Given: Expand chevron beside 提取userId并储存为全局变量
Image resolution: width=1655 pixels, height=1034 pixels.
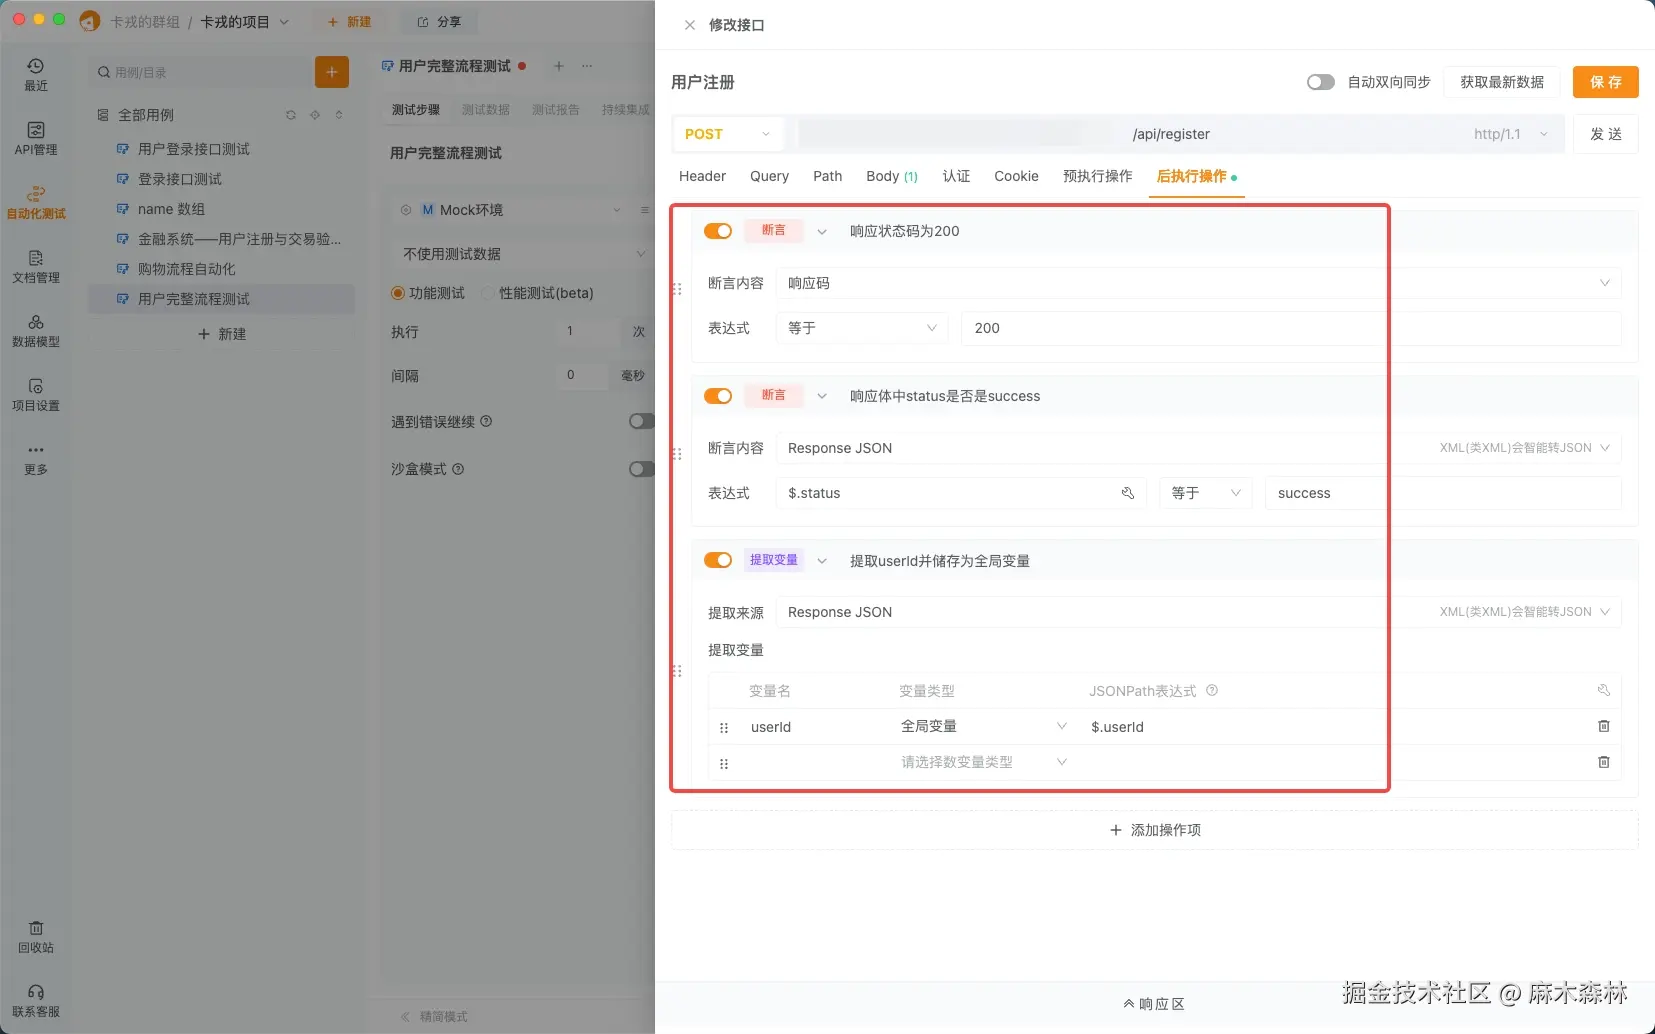Looking at the screenshot, I should point(822,561).
